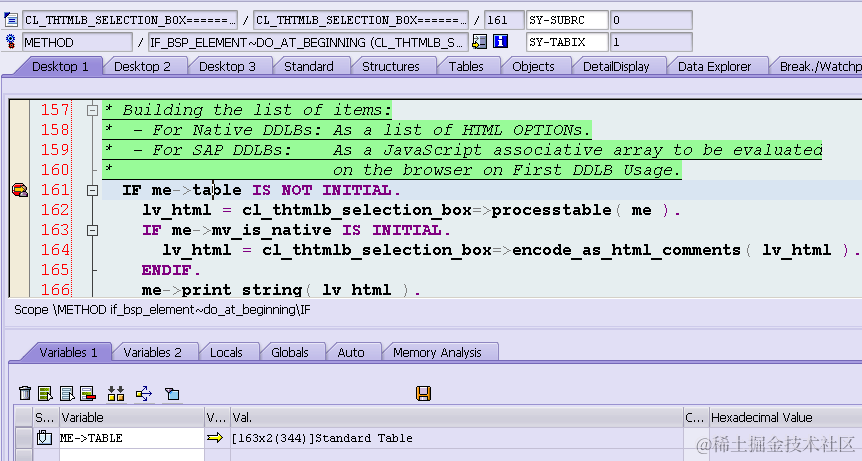
Task: Click the grey list icon with arrow
Action: (x=67, y=393)
